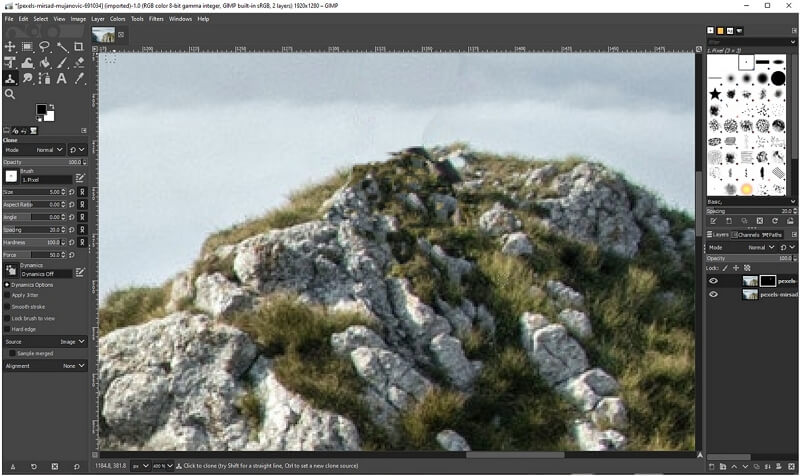Enable Lock brush to view checkbox
Screen dimensions: 800x476
point(7,318)
